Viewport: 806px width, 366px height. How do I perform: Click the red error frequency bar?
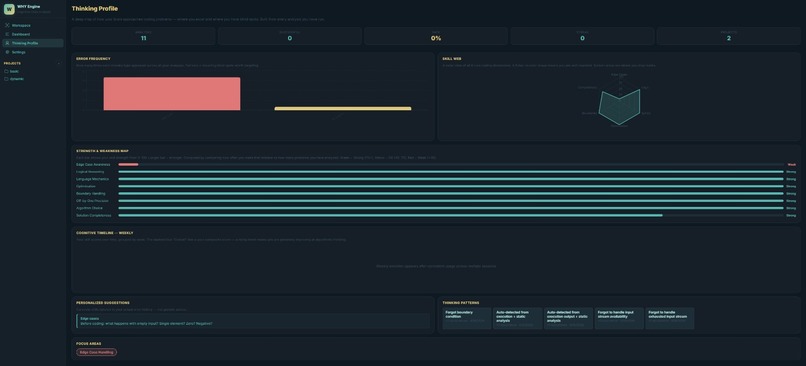click(x=172, y=94)
